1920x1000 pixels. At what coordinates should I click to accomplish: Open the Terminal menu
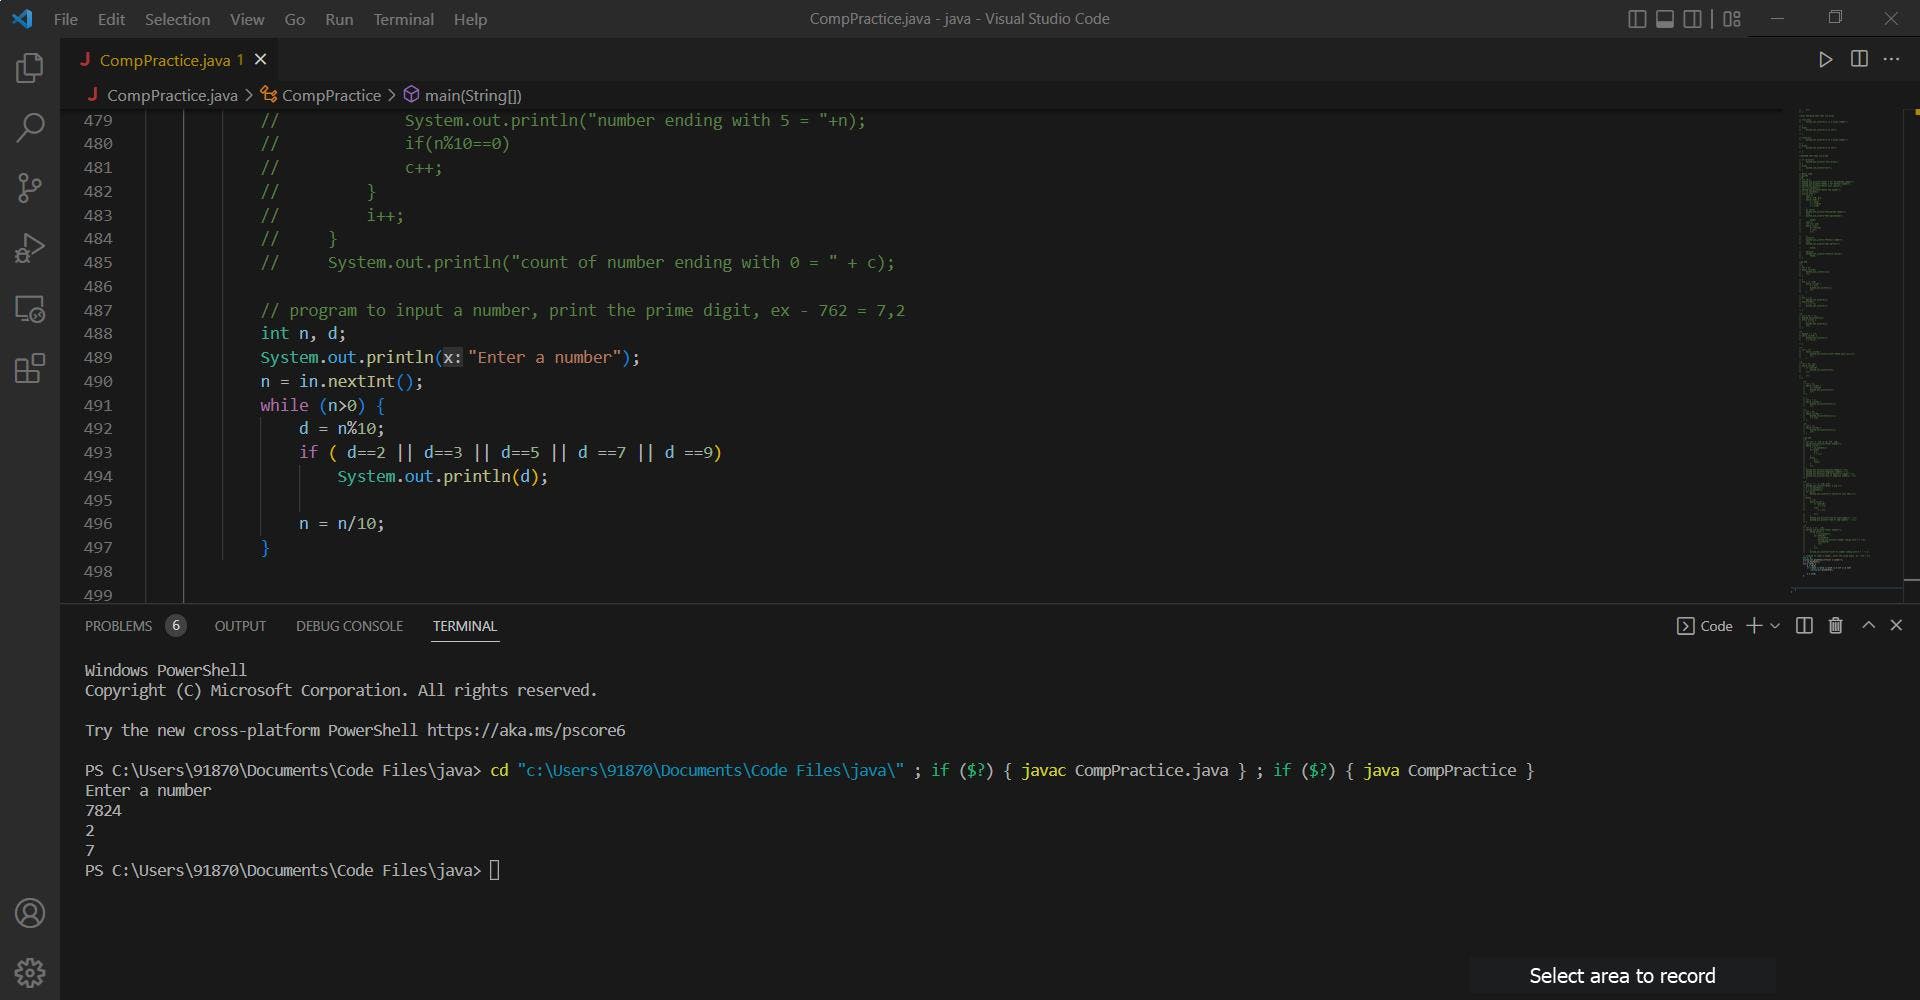403,19
